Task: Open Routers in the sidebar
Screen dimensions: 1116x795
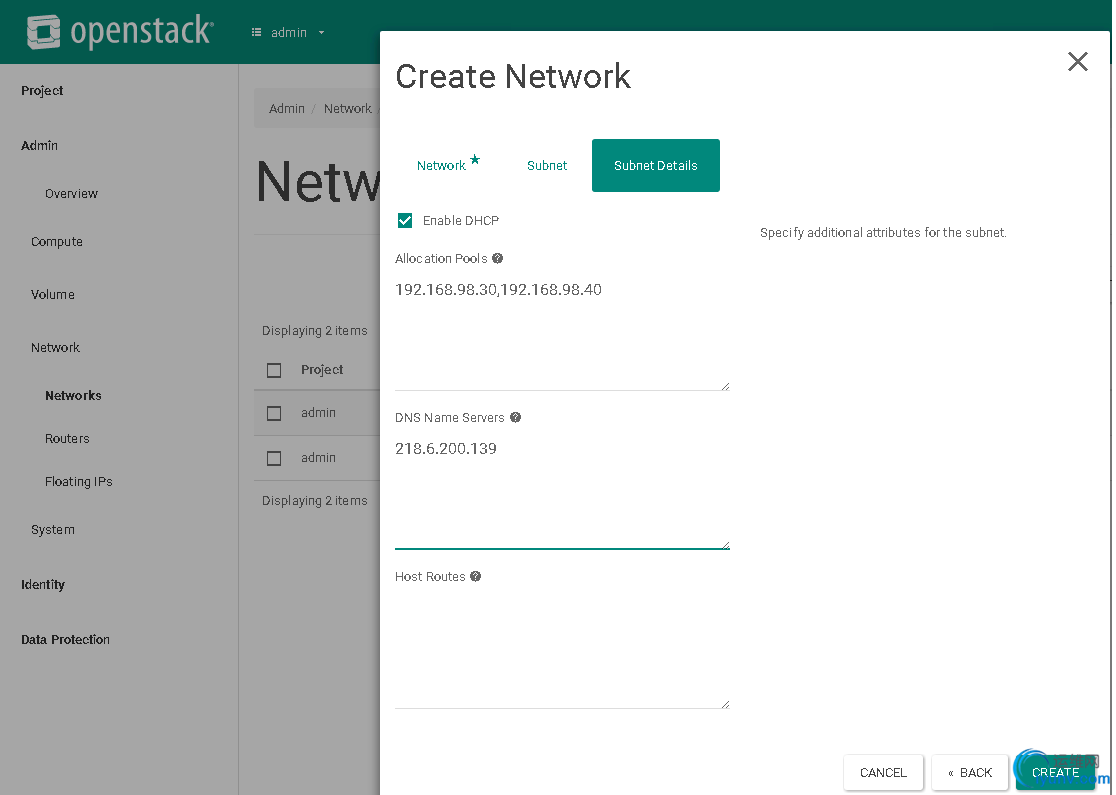Action: tap(67, 439)
